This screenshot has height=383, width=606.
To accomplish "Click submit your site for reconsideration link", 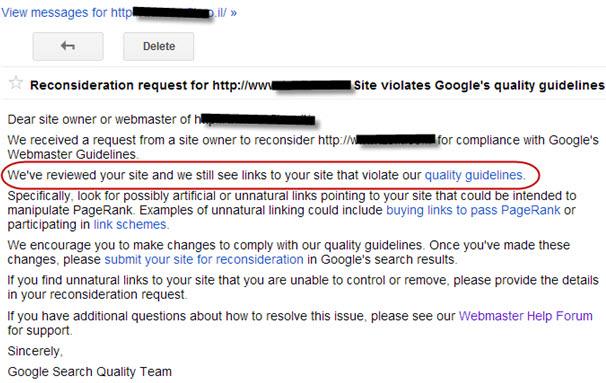I will (204, 259).
